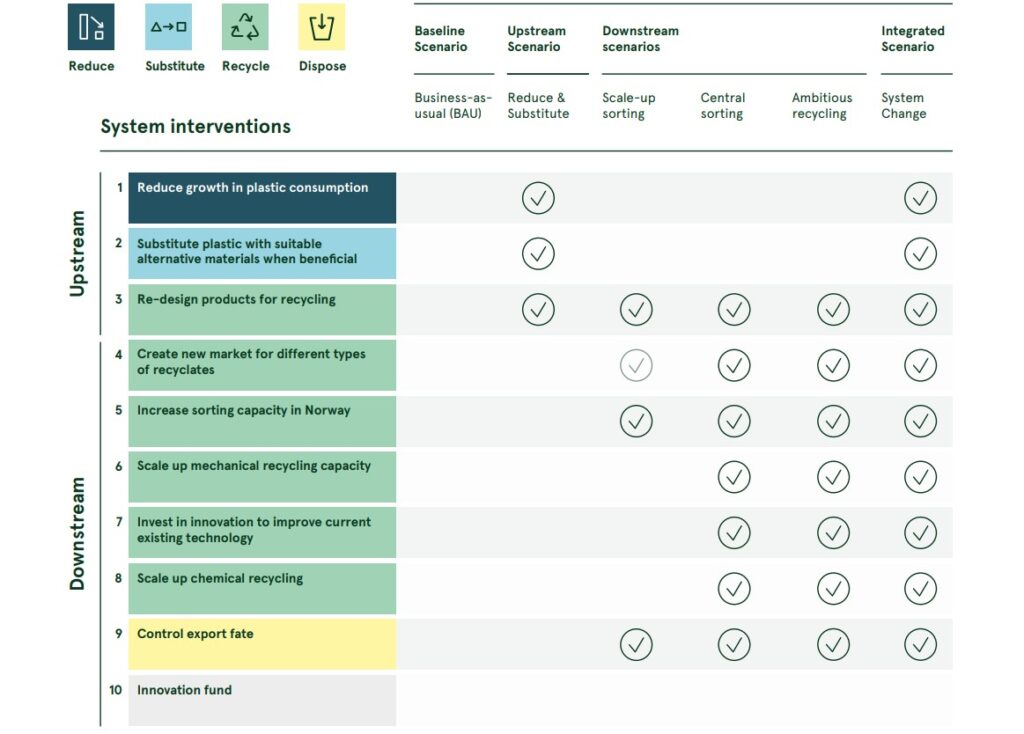Click Control export fate checkmark under Scale-up sorting
This screenshot has height=734, width=1024.
click(636, 645)
